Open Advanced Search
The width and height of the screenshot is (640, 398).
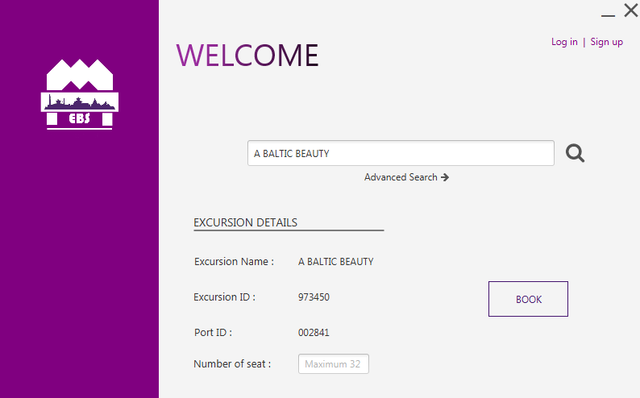[x=407, y=177]
